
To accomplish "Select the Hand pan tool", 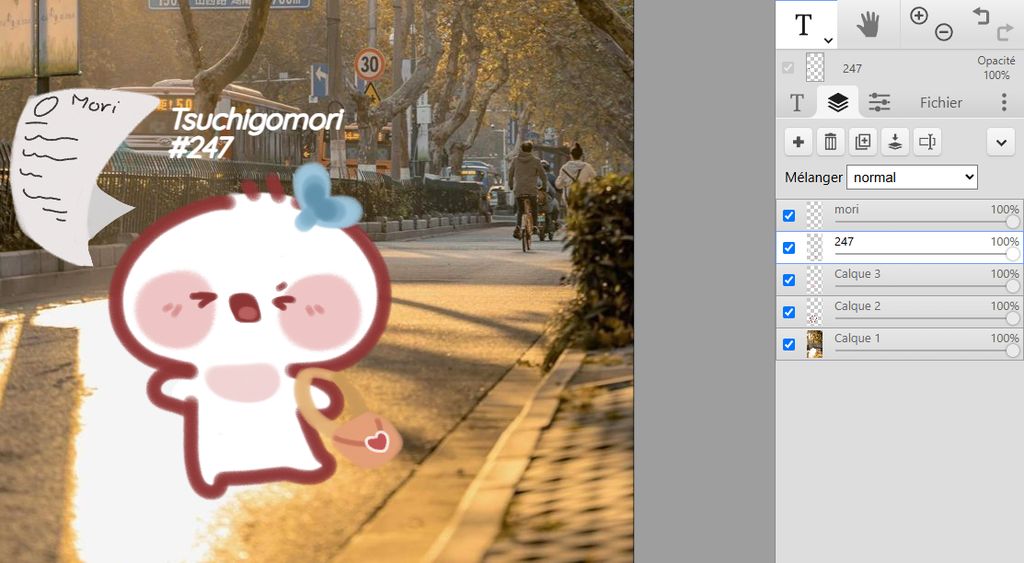I will coord(868,25).
